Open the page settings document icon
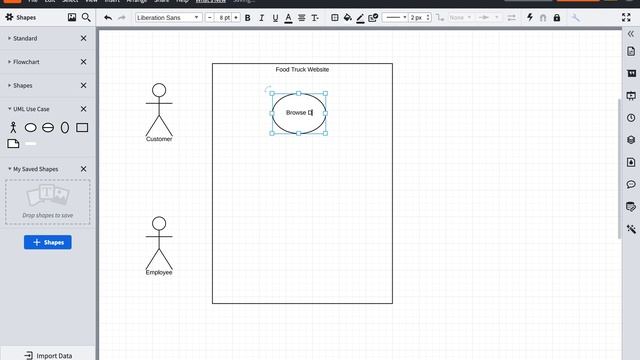 click(631, 51)
